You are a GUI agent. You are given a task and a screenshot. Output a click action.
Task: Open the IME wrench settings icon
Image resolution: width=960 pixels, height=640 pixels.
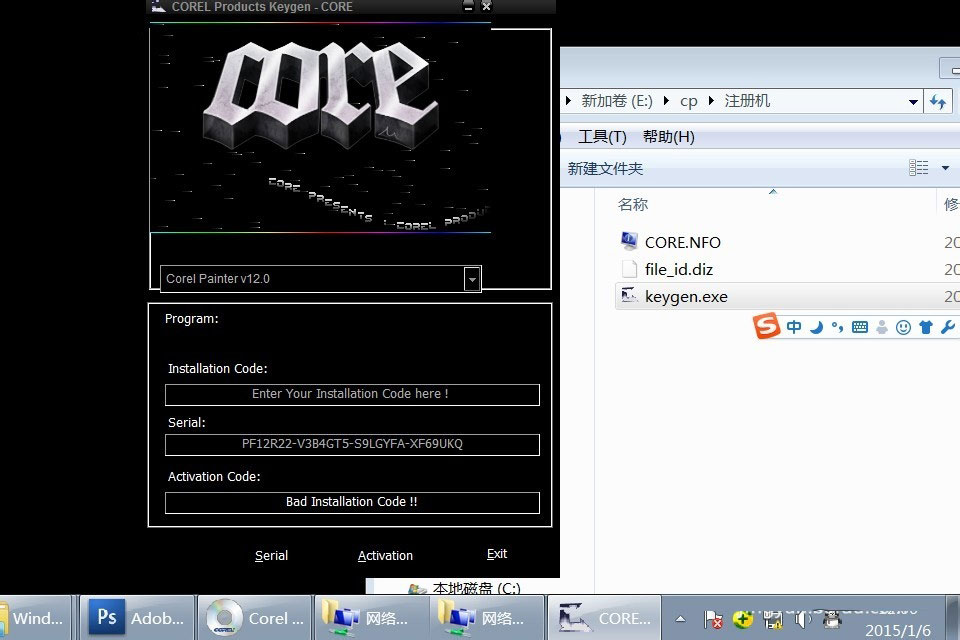coord(948,327)
